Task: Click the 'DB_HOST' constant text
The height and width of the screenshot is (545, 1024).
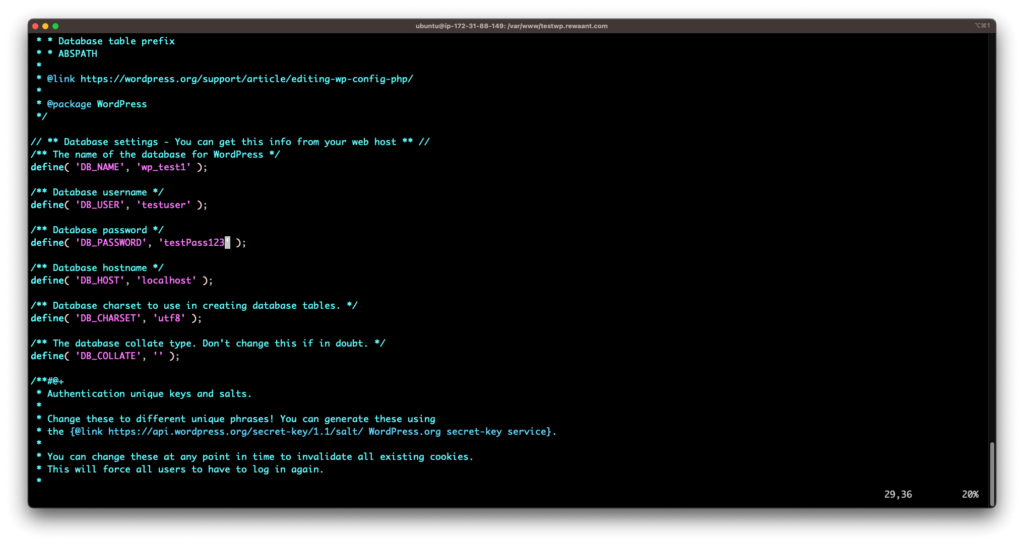Action: tap(100, 281)
